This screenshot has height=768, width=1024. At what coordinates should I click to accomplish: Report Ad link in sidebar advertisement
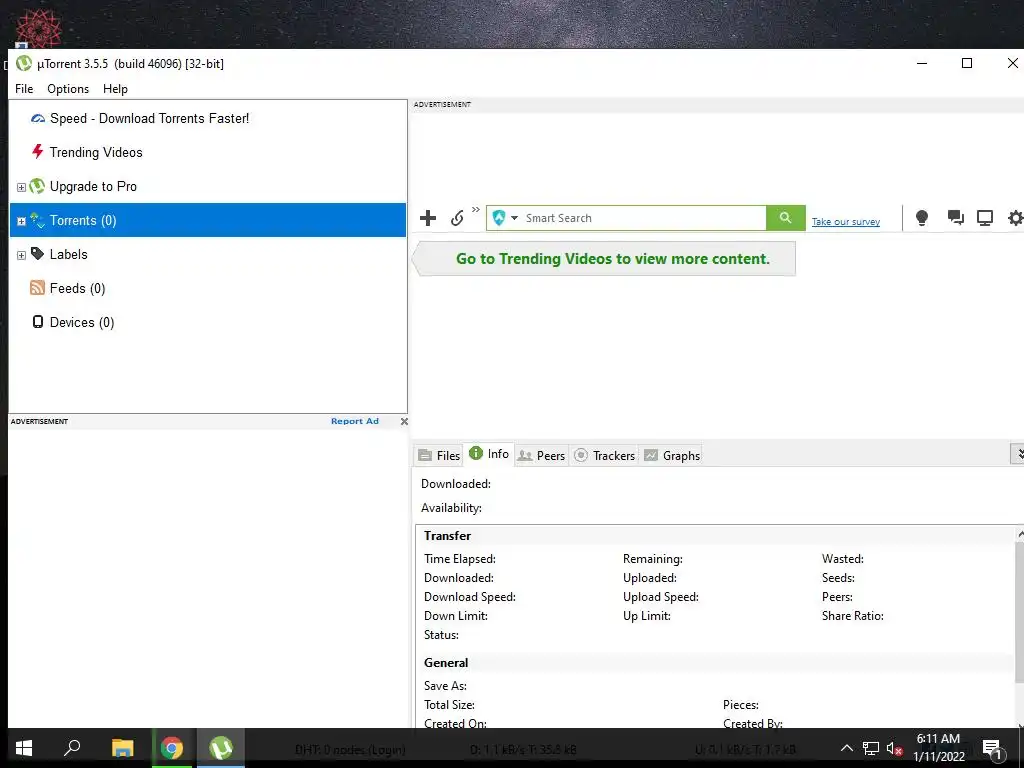coord(355,421)
